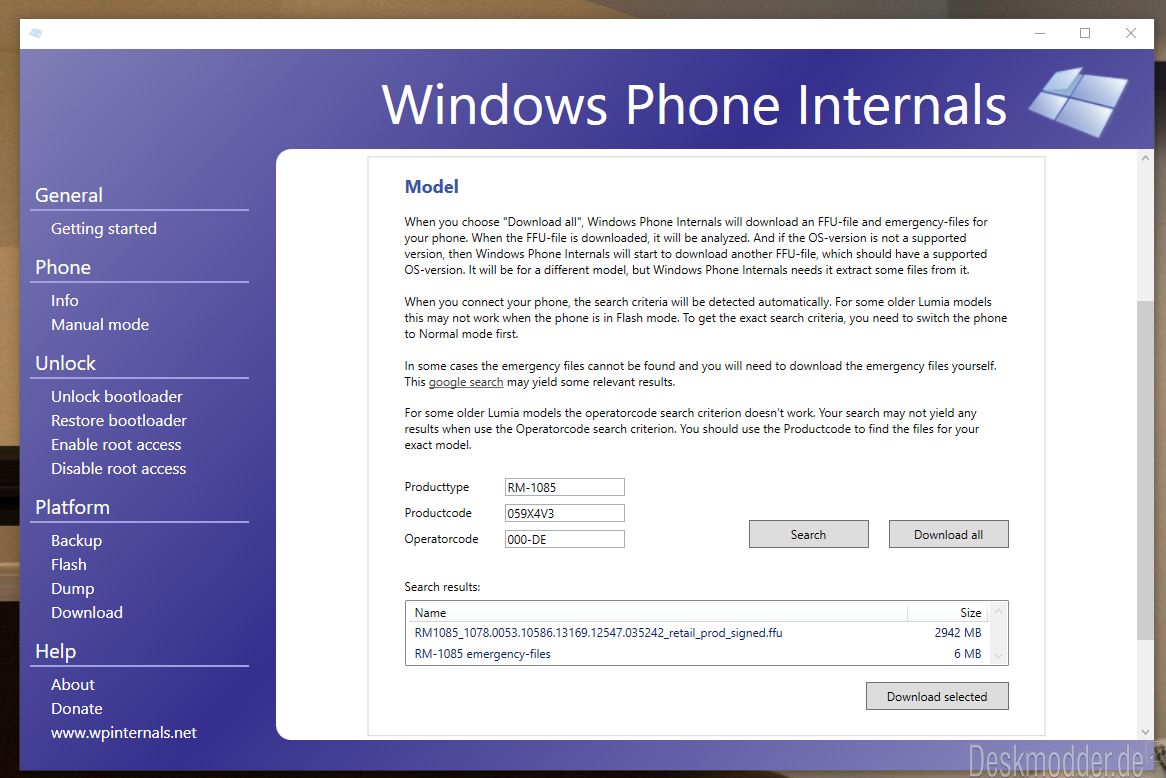This screenshot has height=778, width=1166.
Task: Visit www.wpinternals.net link
Action: (x=123, y=733)
